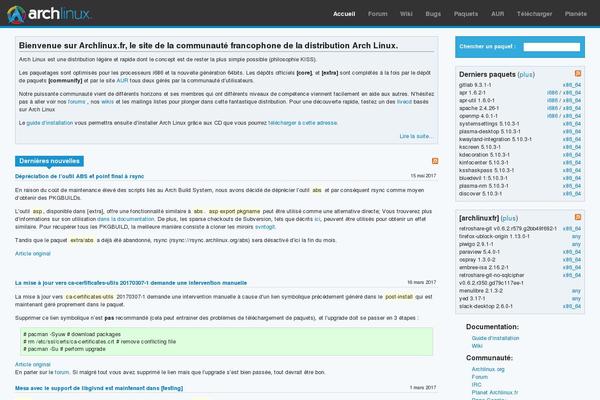The width and height of the screenshot is (600, 400).
Task: Open the AUR navigation item
Action: coord(497,14)
